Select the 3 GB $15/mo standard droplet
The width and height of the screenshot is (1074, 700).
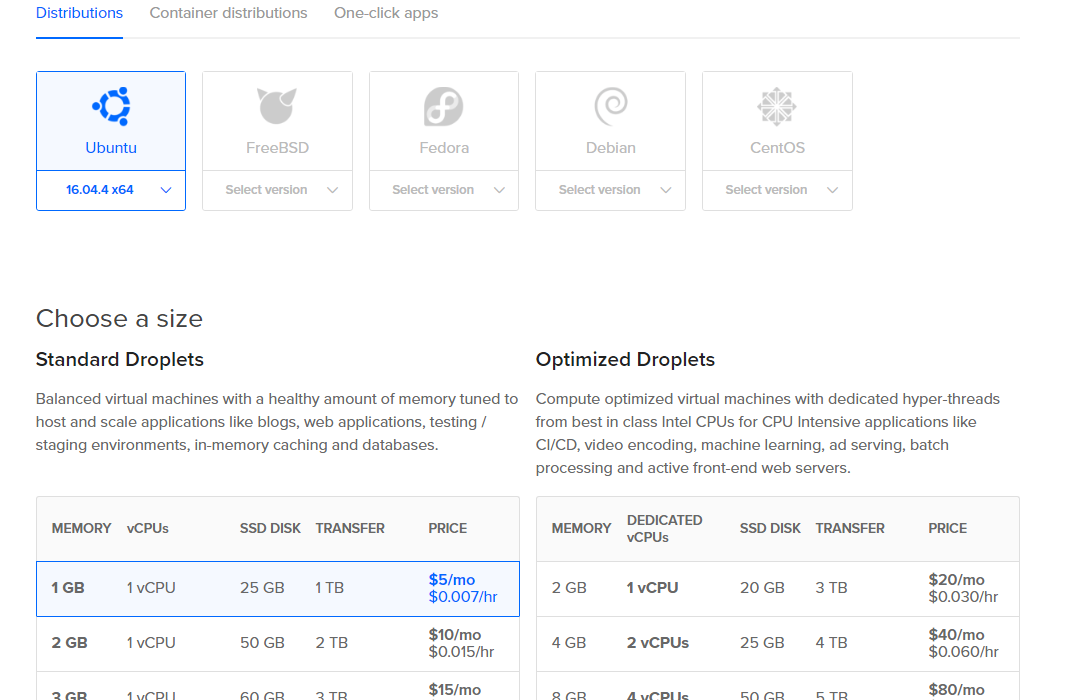278,686
